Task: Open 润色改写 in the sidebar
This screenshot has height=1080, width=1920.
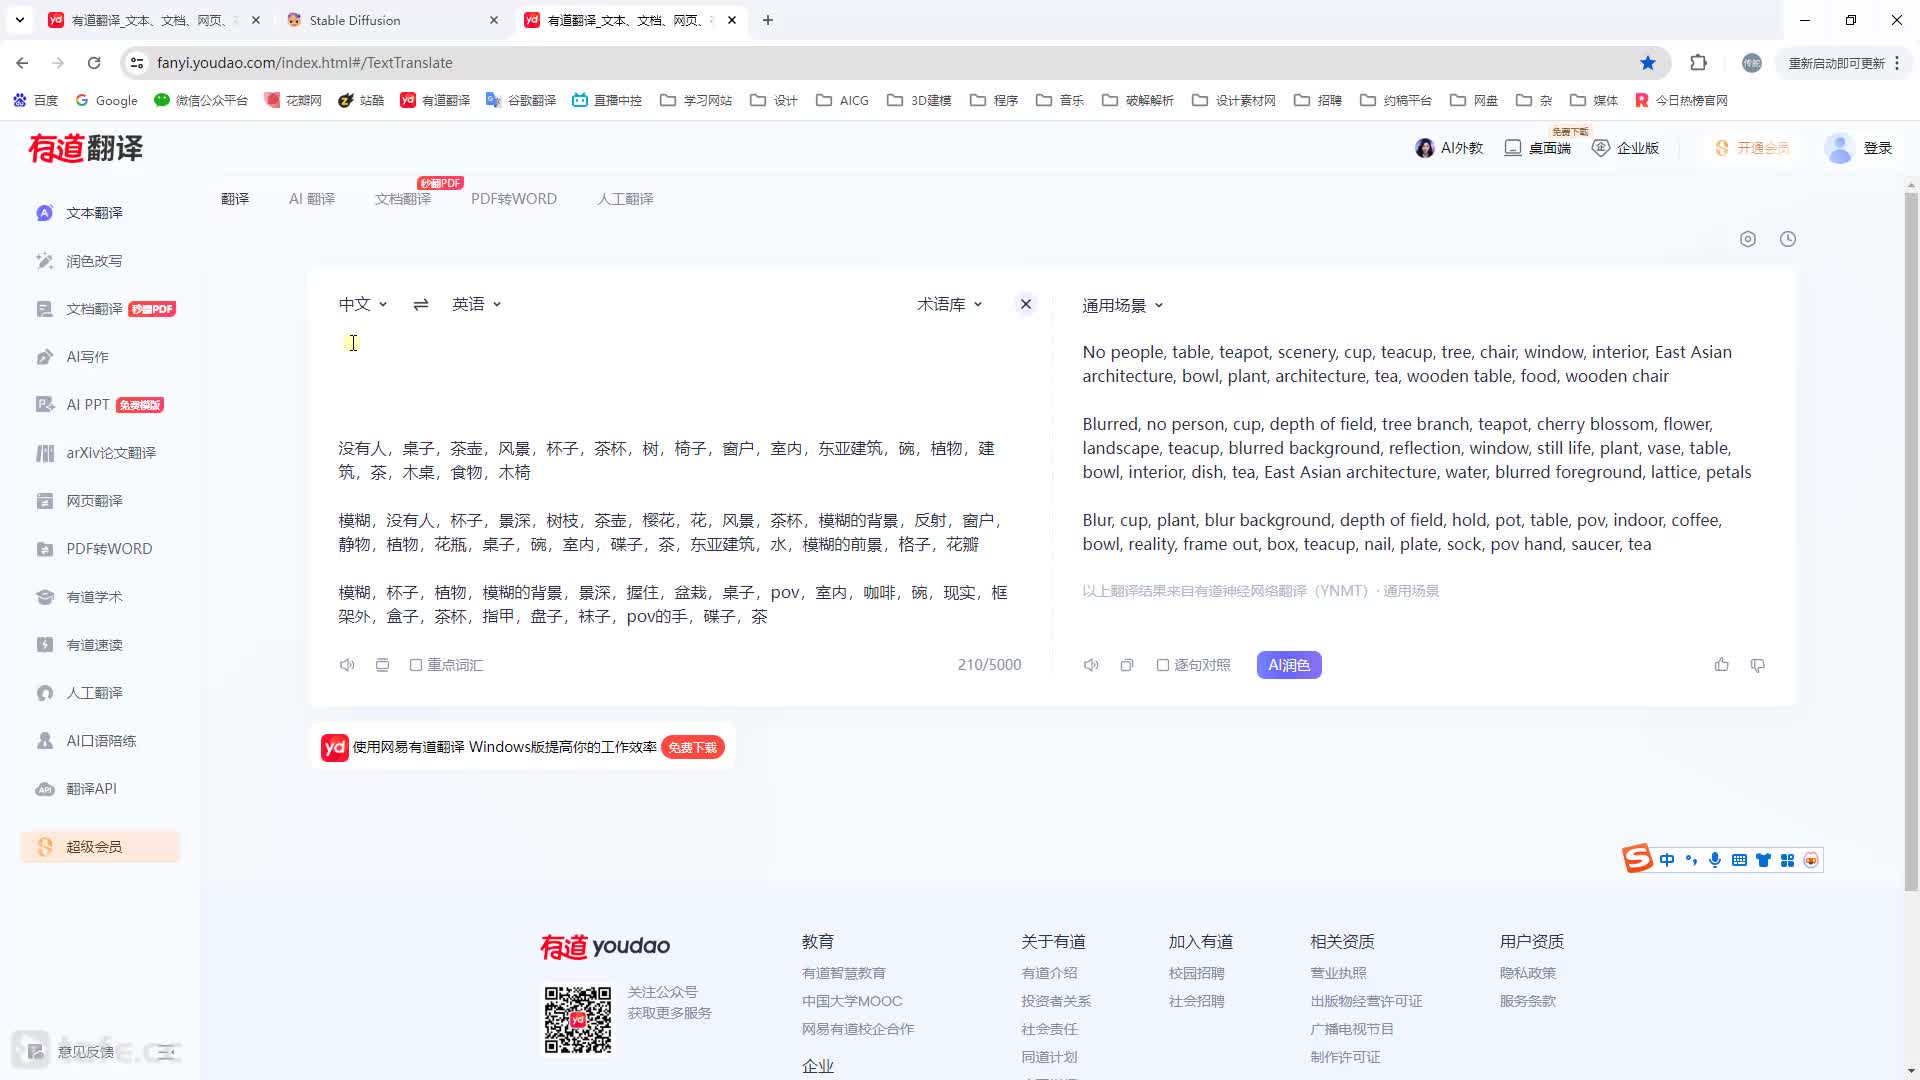Action: coord(94,261)
